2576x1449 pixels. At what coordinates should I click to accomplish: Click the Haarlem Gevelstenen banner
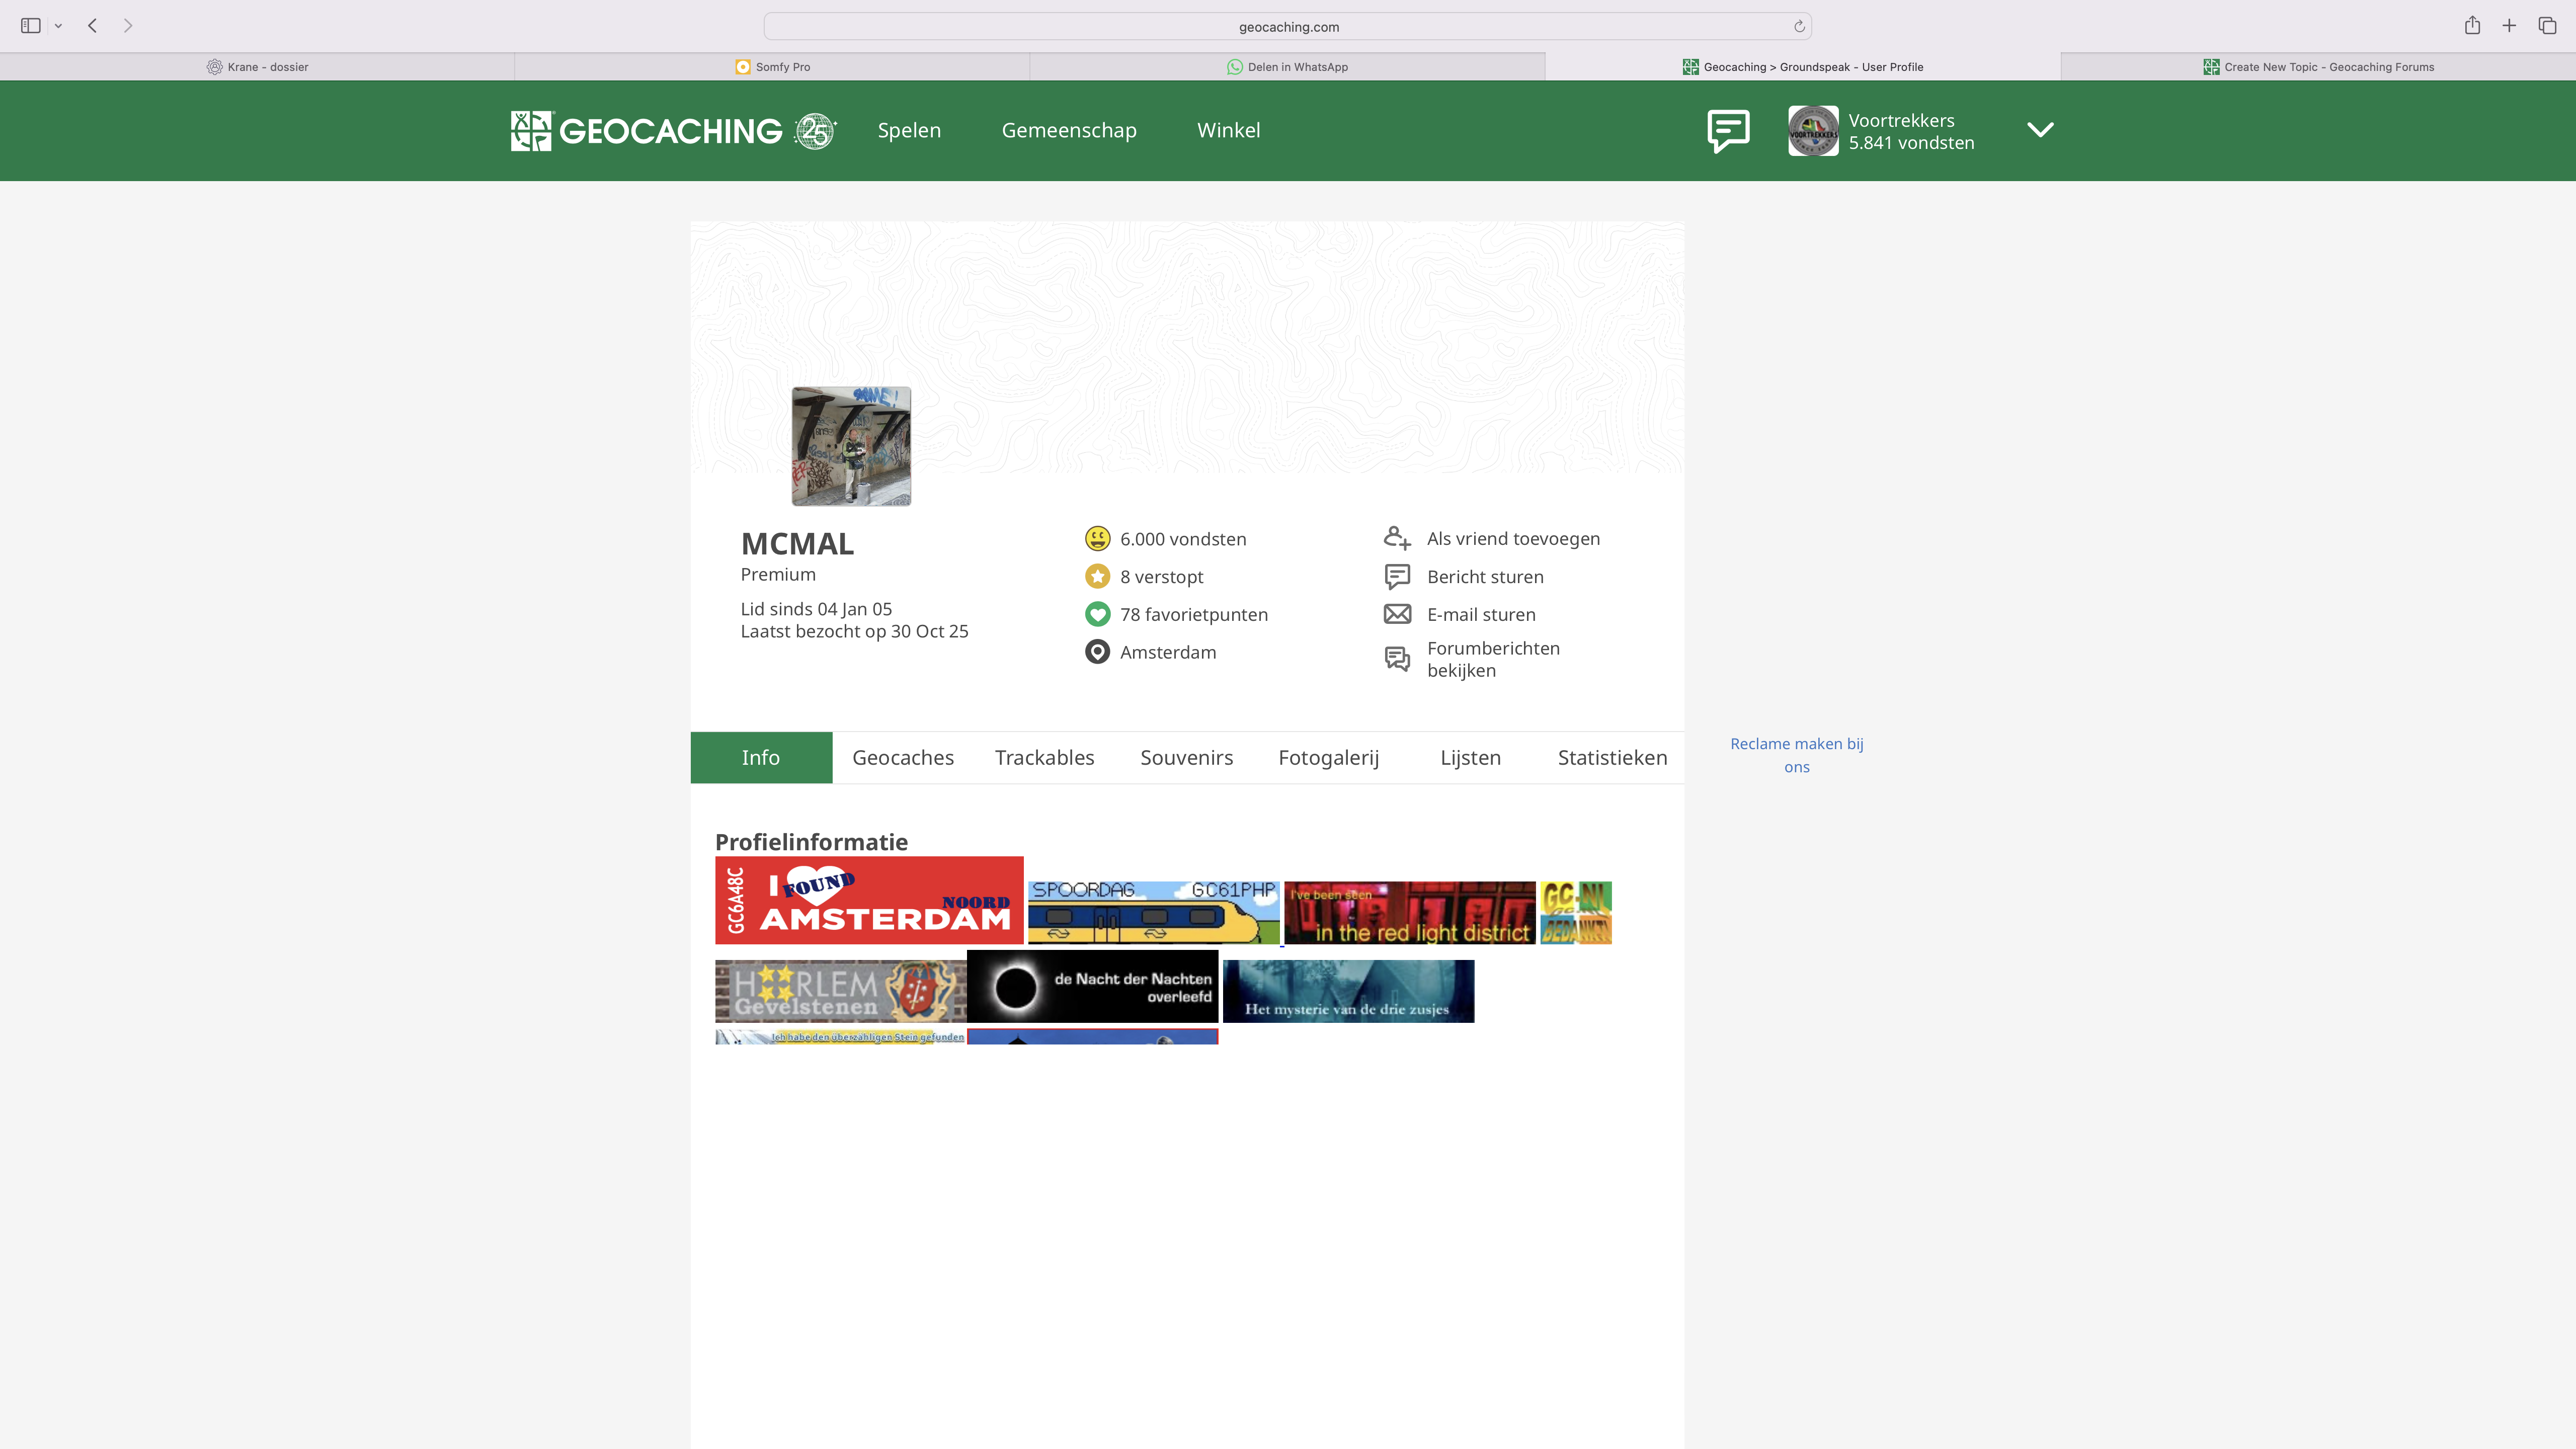(840, 991)
